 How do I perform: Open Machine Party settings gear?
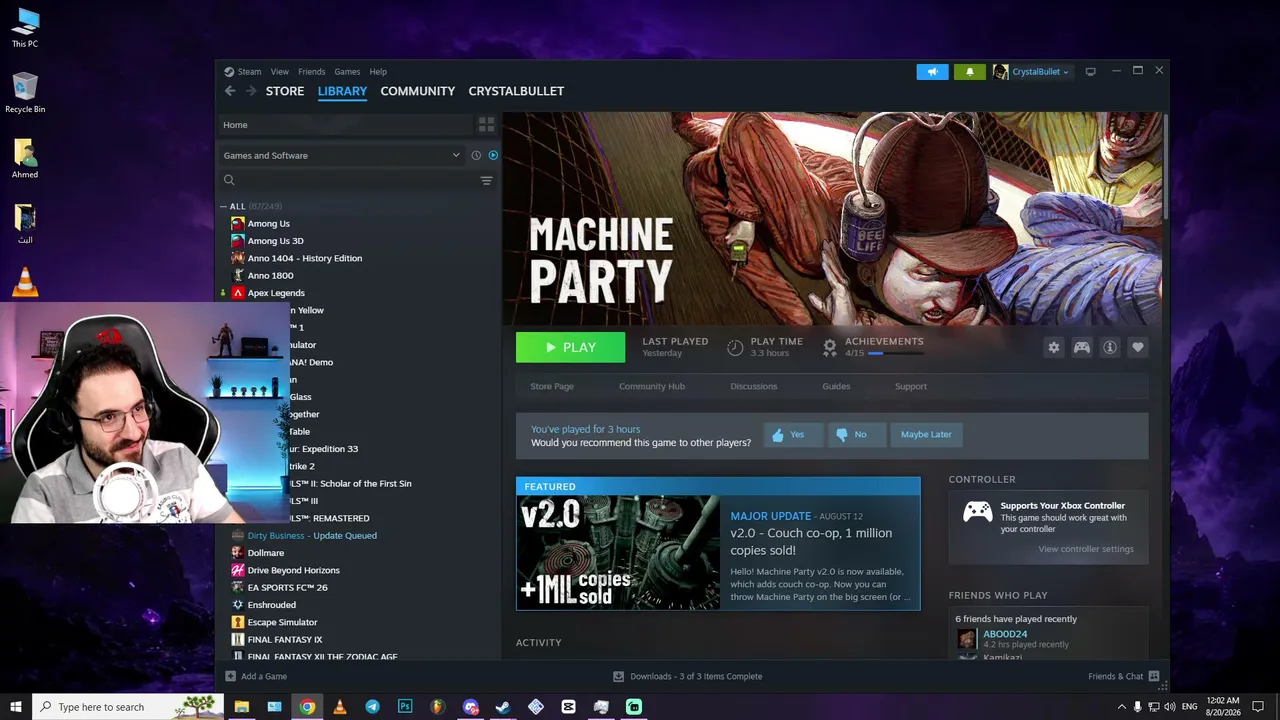click(x=1053, y=347)
